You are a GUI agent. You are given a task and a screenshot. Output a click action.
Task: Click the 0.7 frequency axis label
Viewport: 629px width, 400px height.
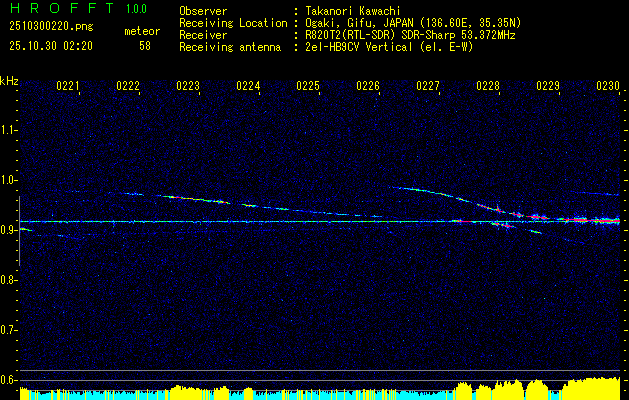coord(9,329)
